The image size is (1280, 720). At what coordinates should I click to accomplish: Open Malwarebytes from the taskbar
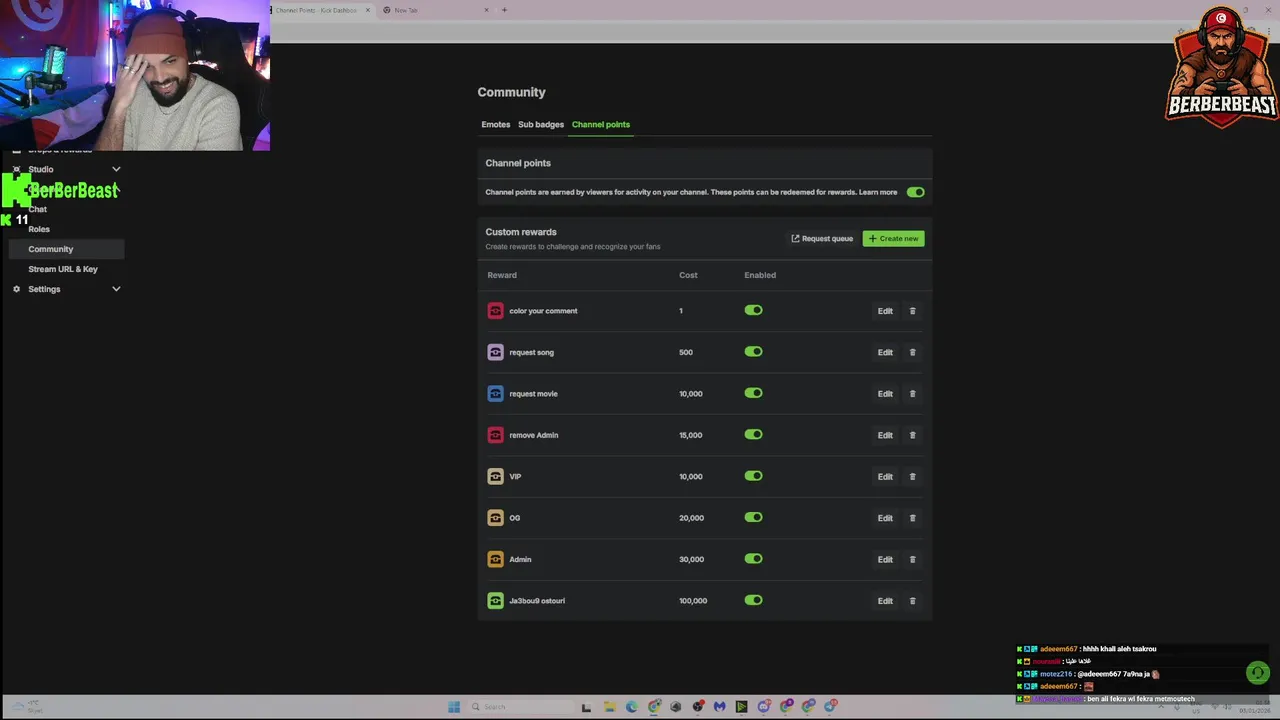719,707
